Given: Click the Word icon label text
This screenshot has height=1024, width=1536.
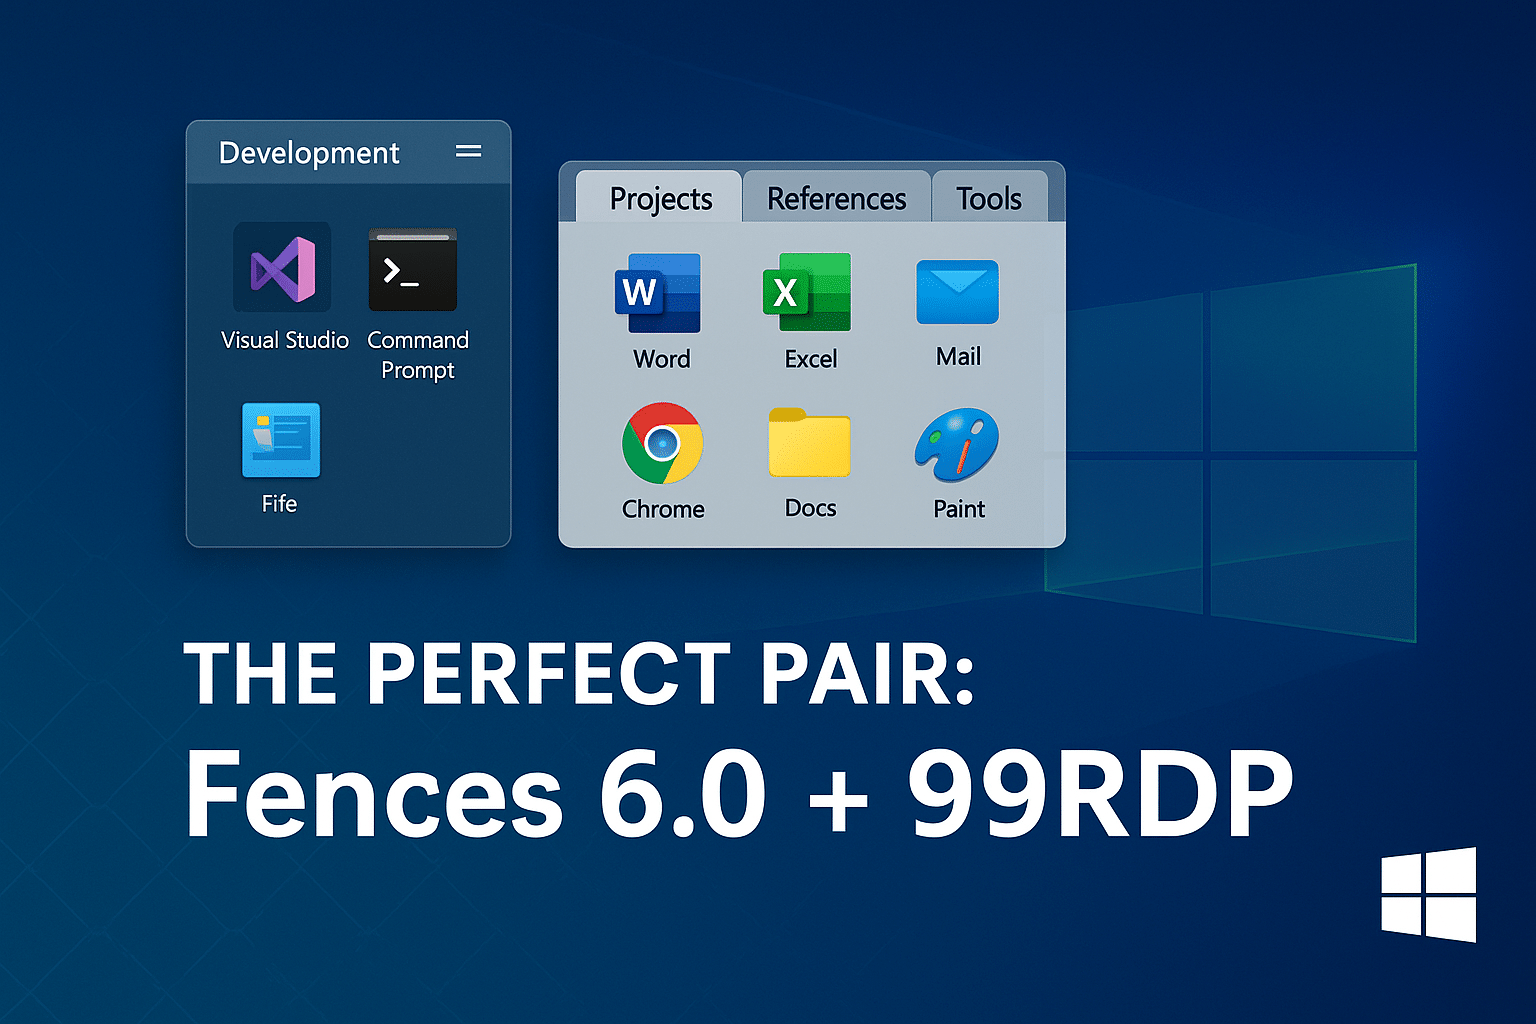Looking at the screenshot, I should point(659,359).
